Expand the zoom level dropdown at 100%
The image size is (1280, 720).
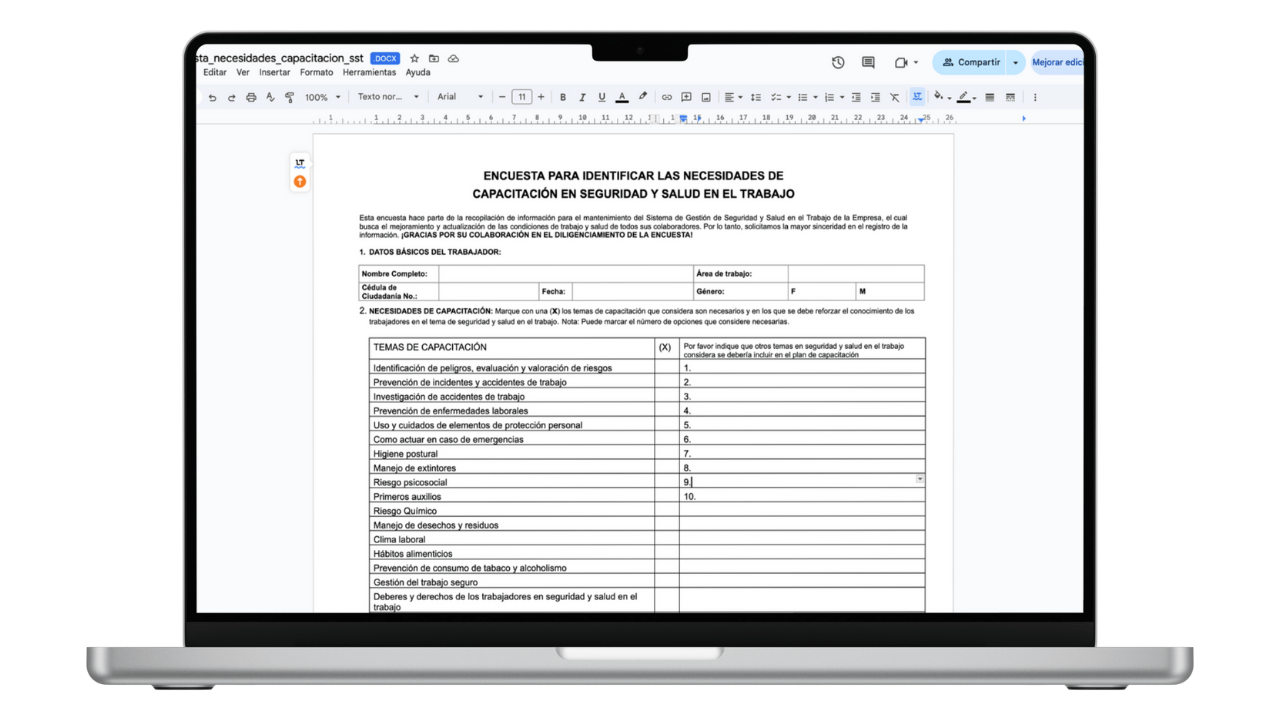[320, 96]
